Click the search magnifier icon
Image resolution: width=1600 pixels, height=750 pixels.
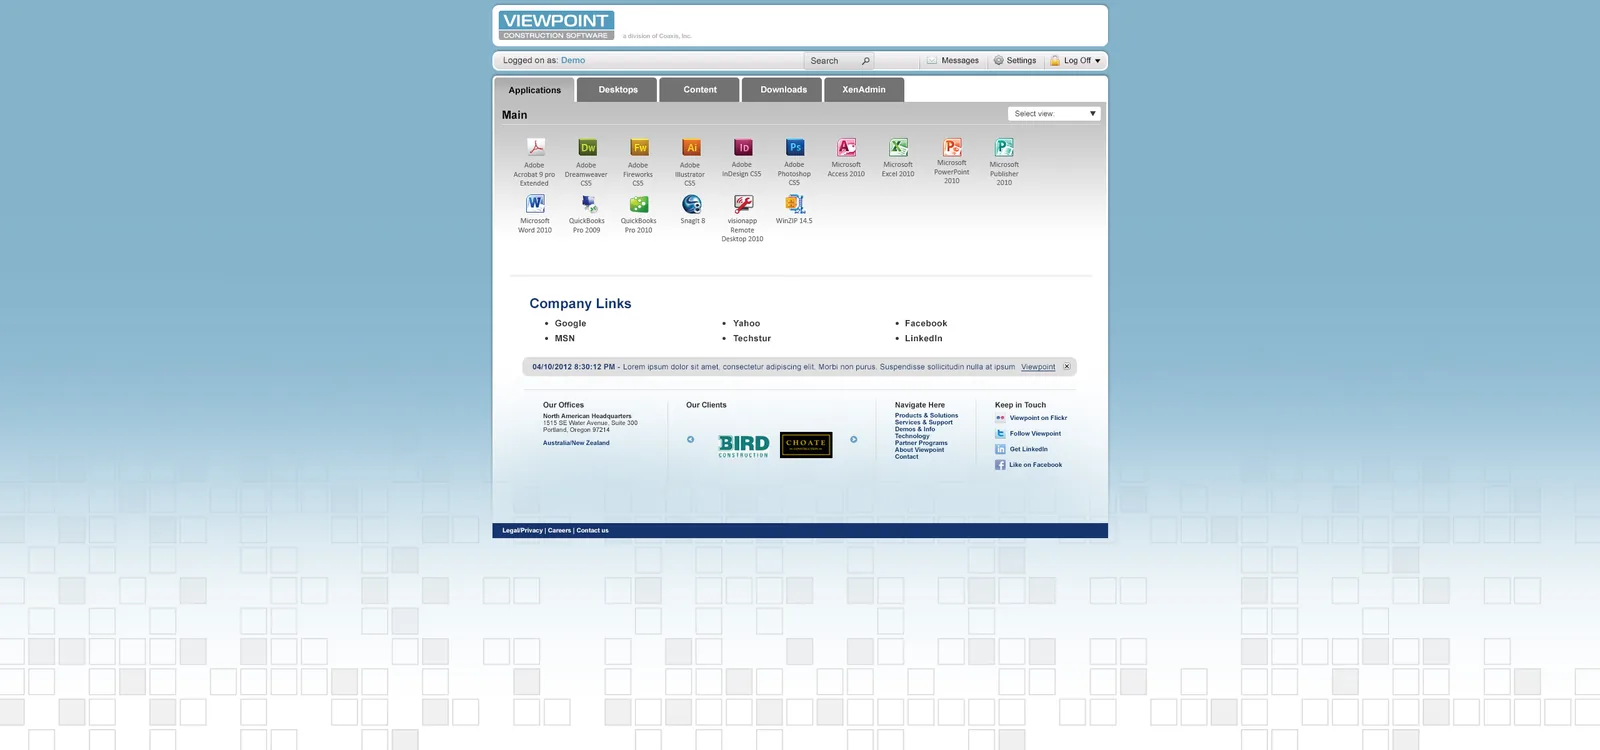pyautogui.click(x=866, y=61)
